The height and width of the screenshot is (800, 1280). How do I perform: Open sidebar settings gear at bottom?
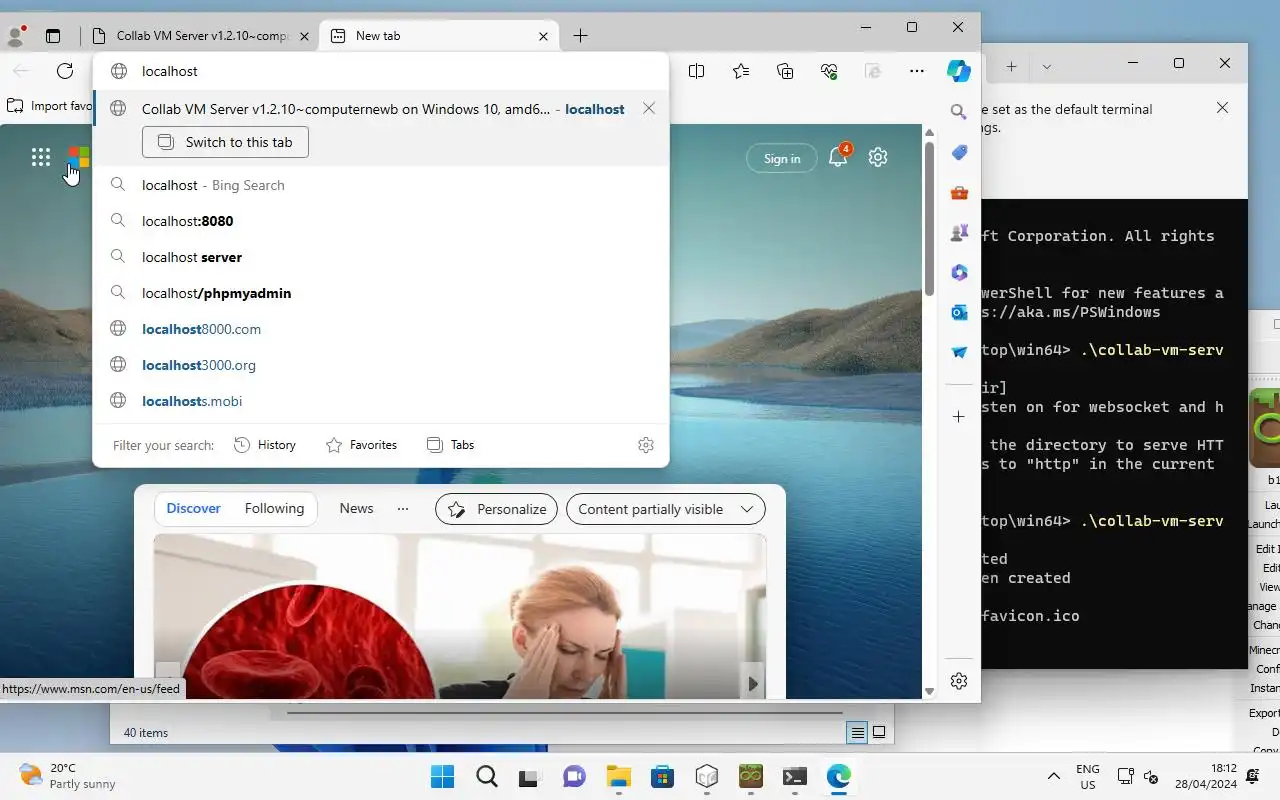(959, 681)
